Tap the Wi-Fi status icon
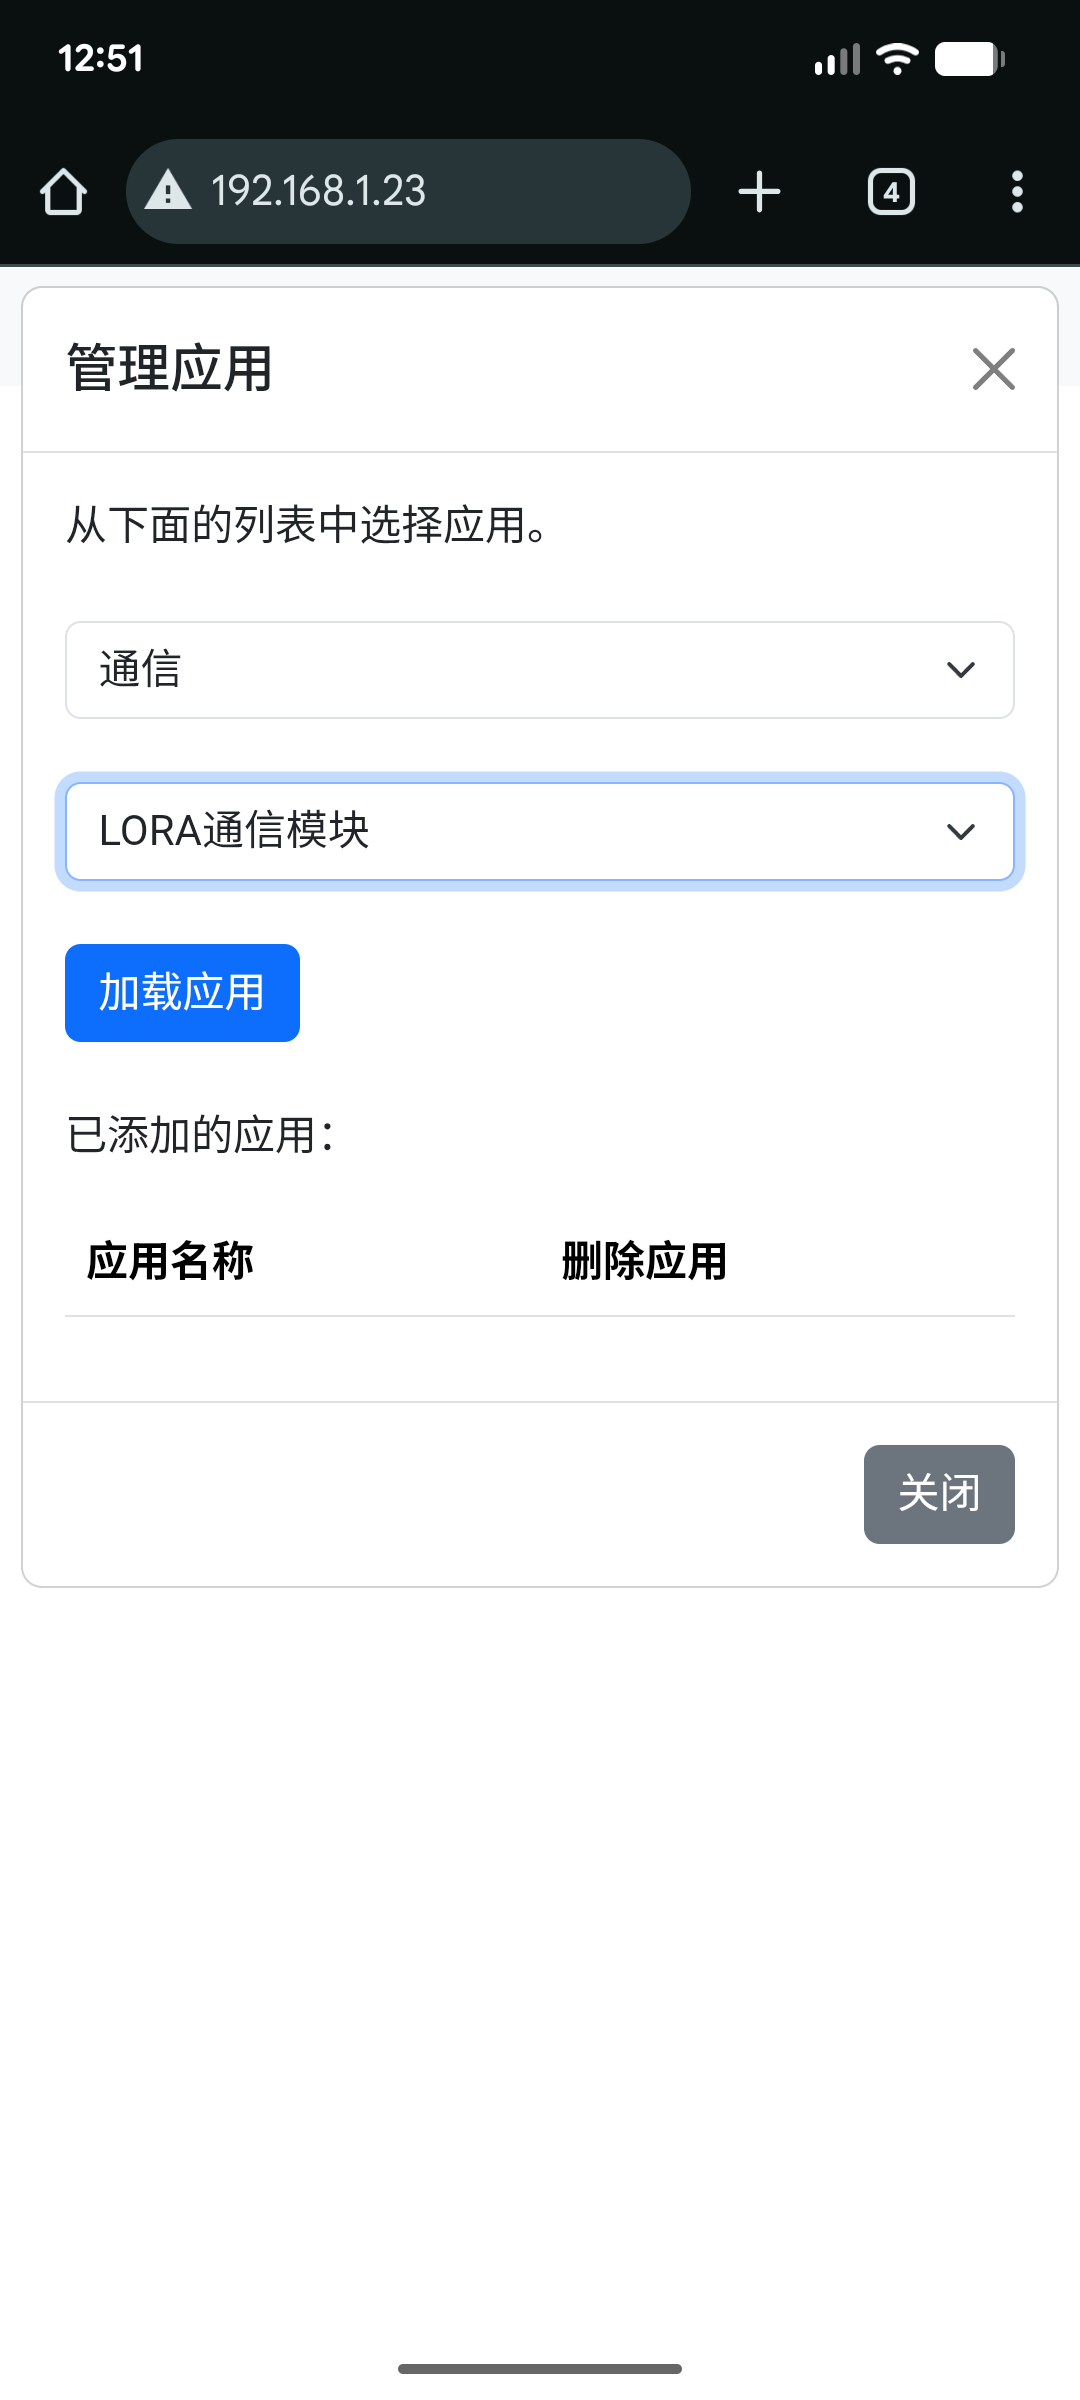 click(x=897, y=59)
